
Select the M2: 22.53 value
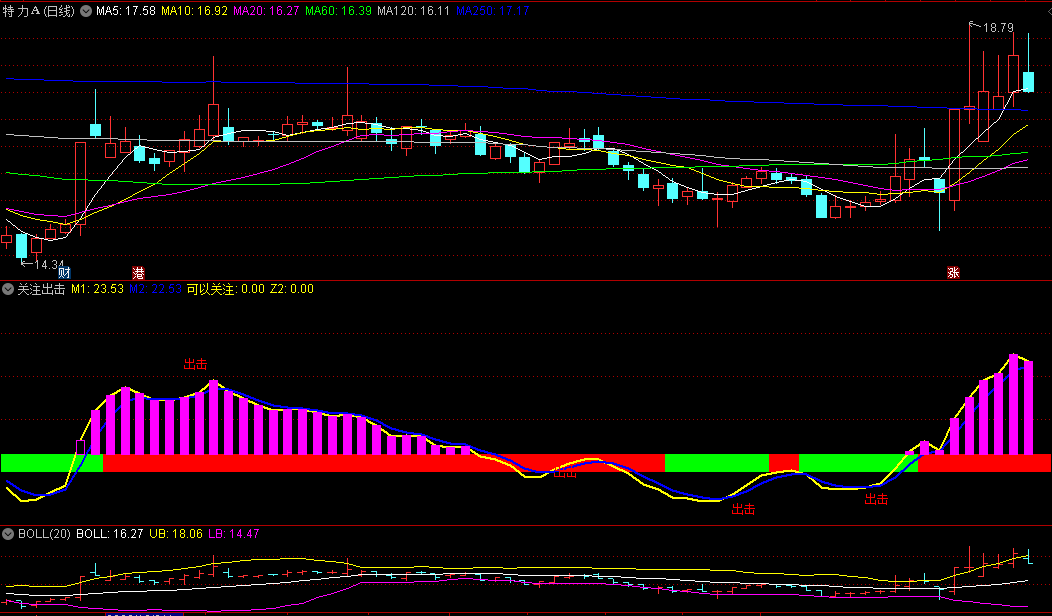(x=156, y=289)
